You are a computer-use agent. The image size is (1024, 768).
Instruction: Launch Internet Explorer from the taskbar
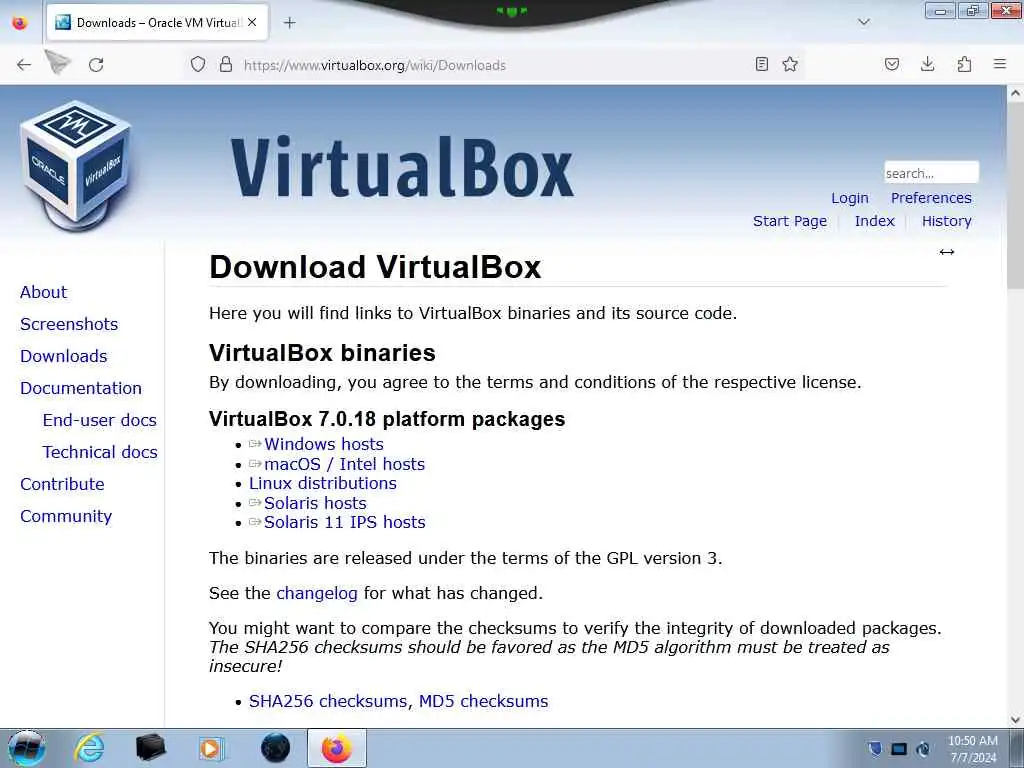89,748
